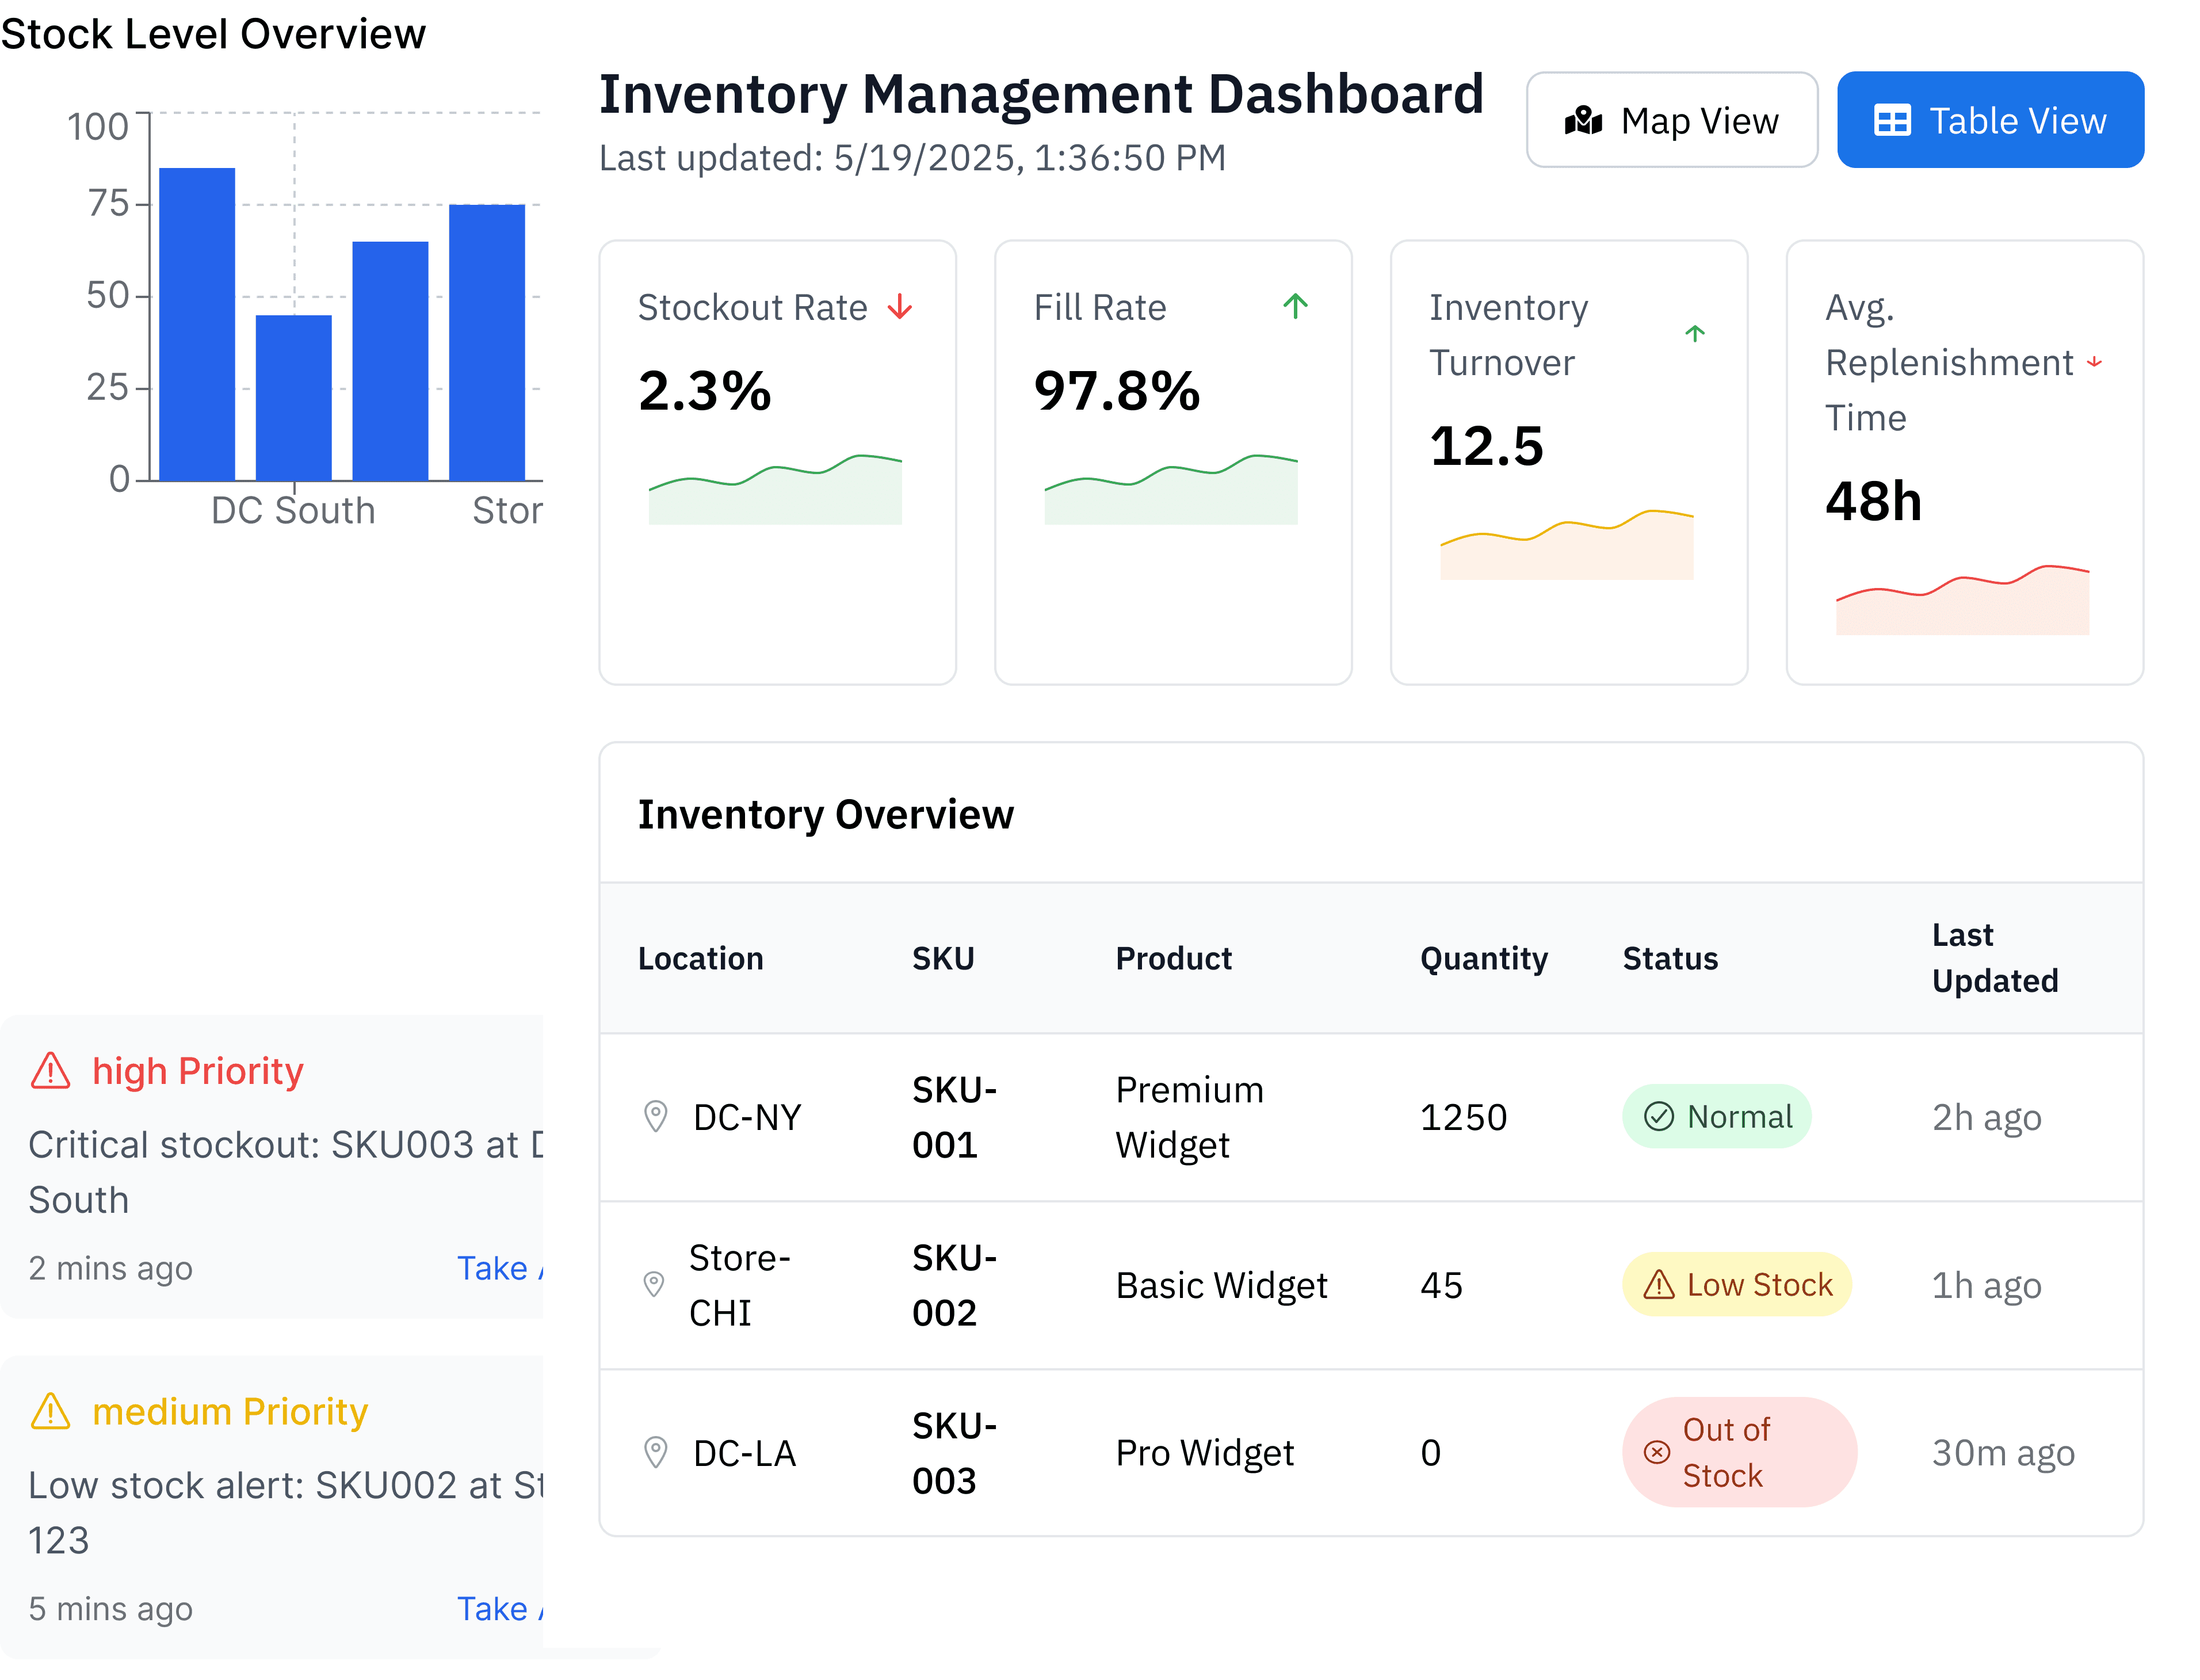Click the location pin icon for Store-CHI

tap(653, 1284)
